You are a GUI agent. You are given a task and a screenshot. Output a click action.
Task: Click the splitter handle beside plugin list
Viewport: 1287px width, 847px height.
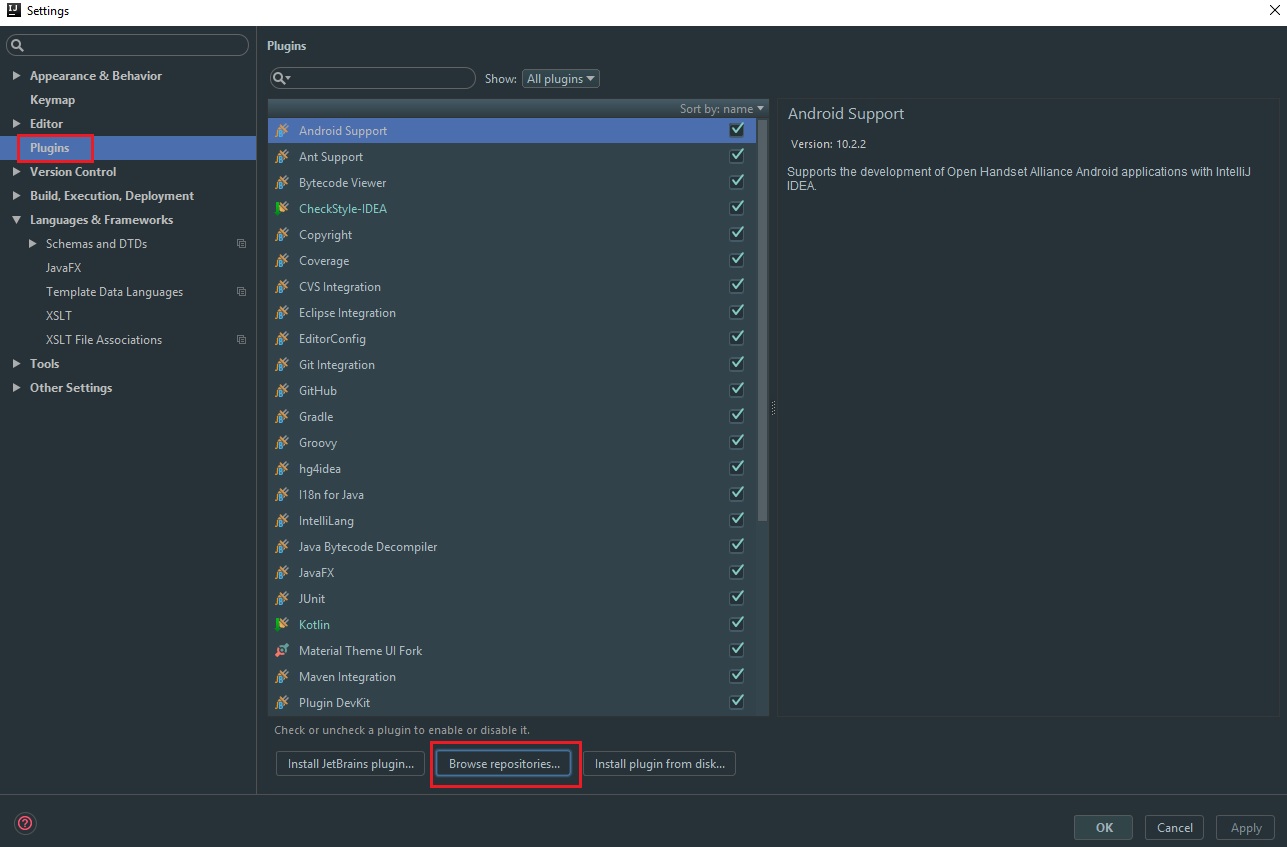click(x=773, y=408)
